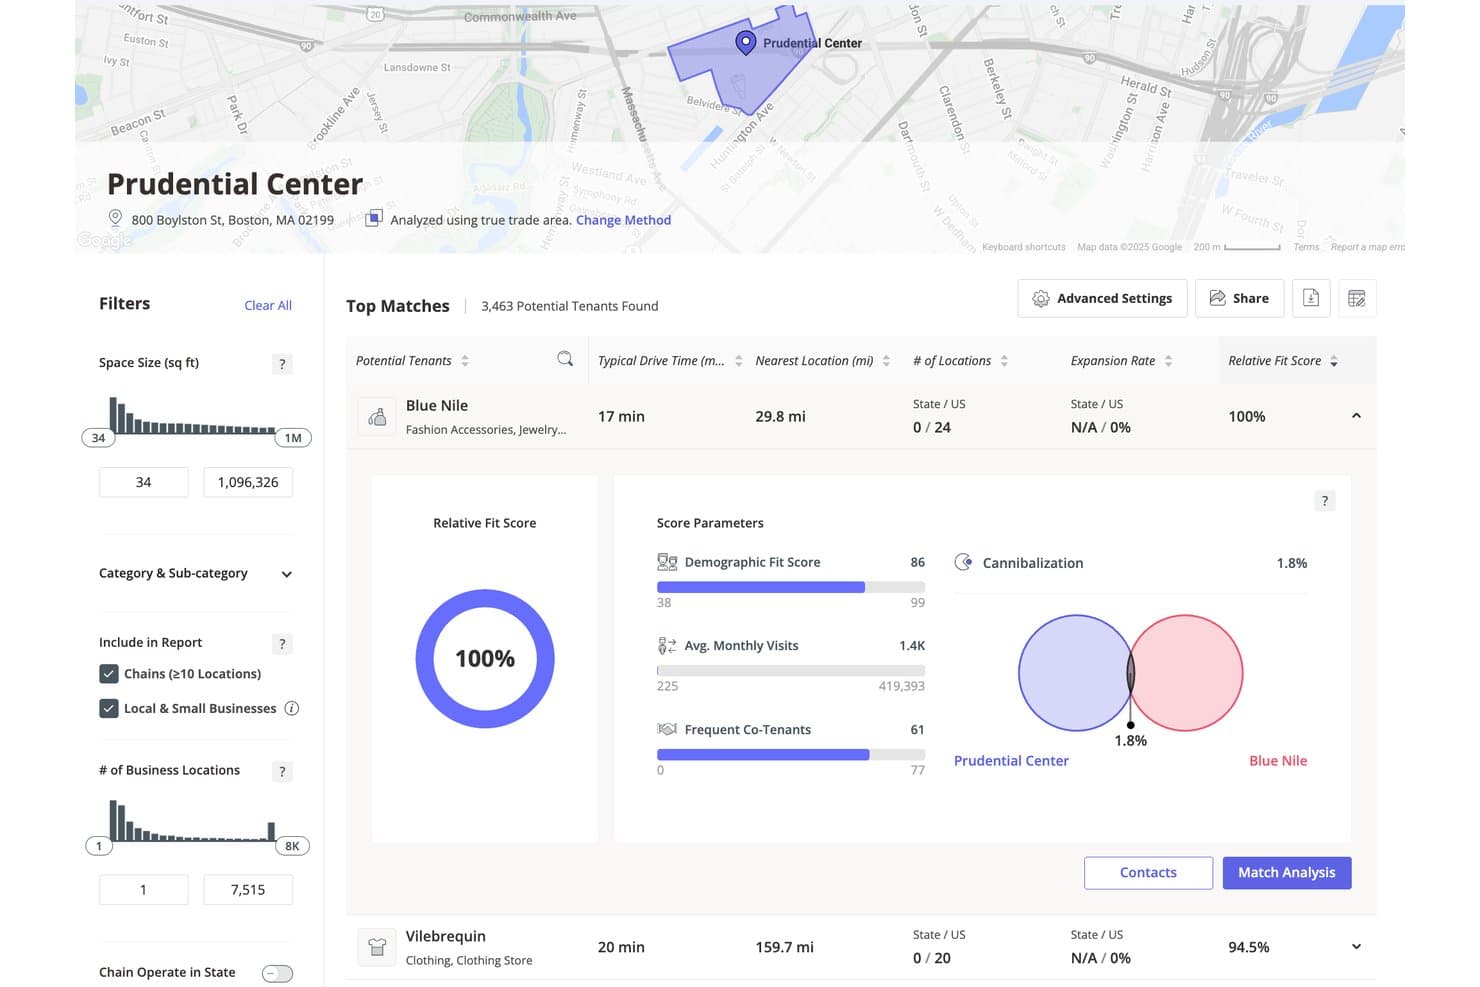This screenshot has width=1480, height=987.
Task: Sort by # of Locations column
Action: click(x=1004, y=361)
